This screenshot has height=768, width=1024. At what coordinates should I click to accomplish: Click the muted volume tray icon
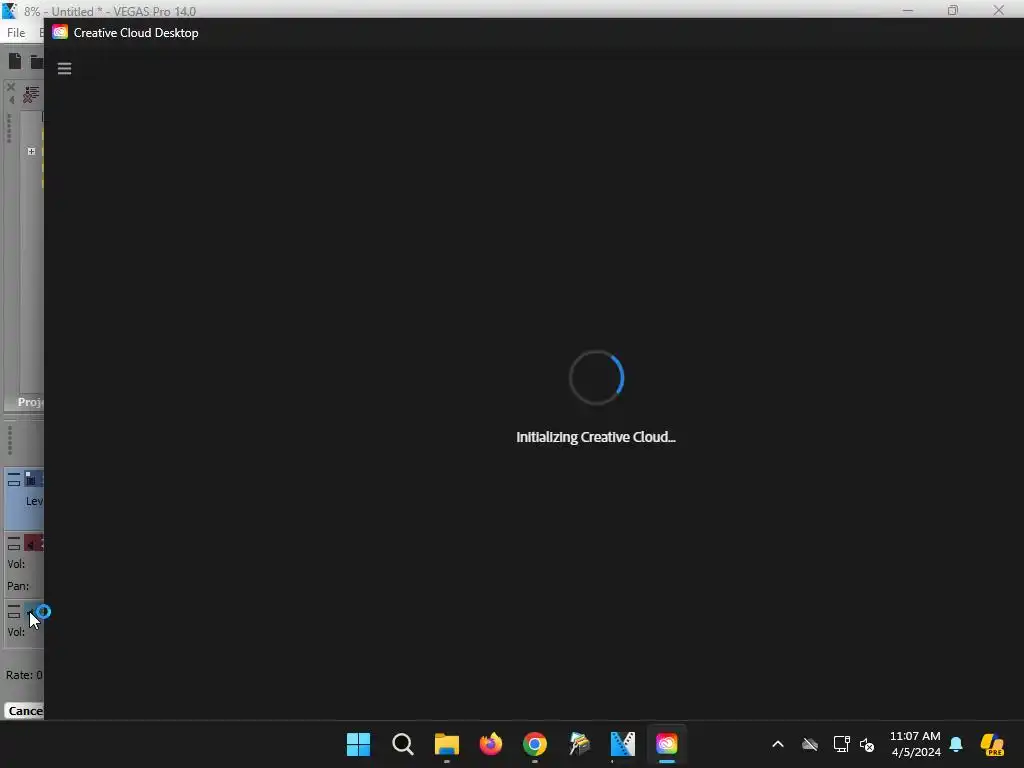[x=867, y=744]
